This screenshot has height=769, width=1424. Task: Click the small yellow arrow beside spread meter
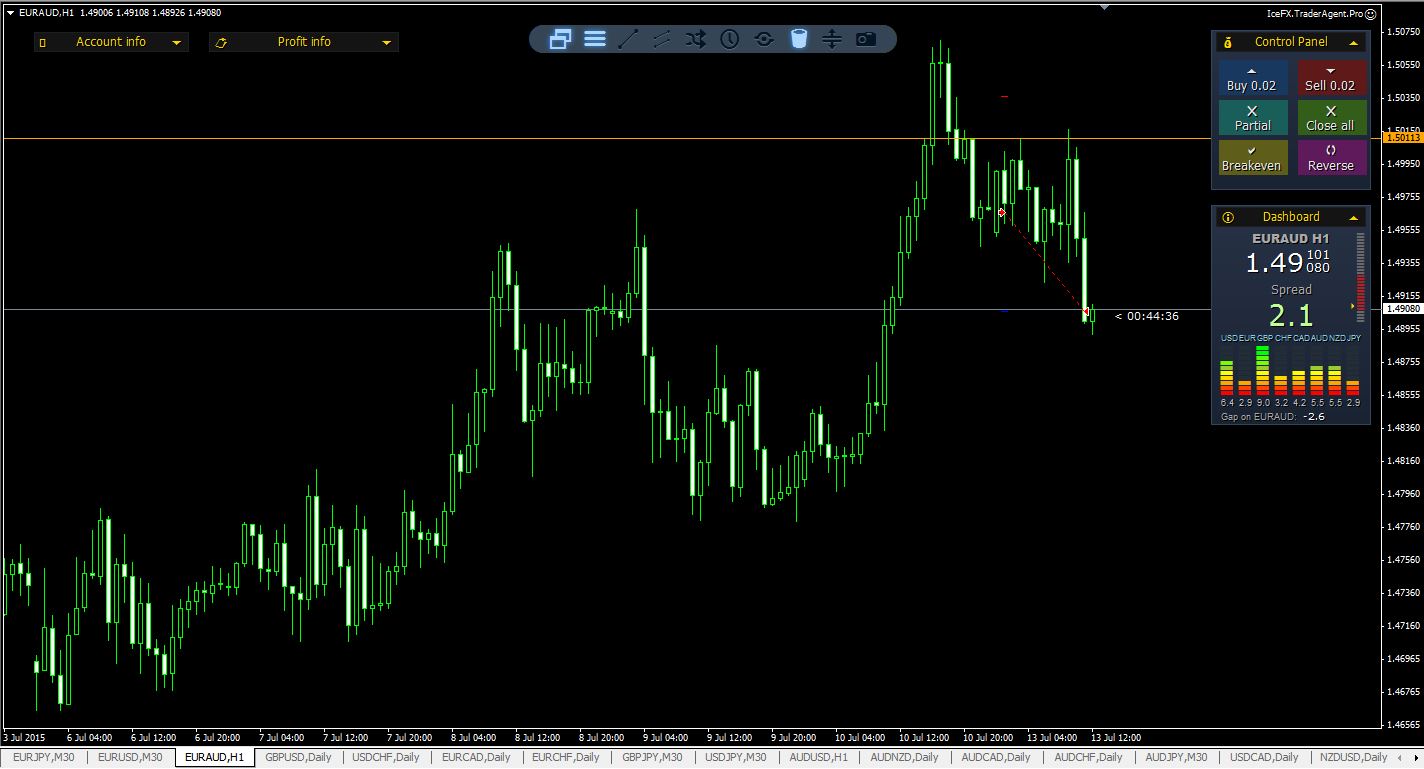tap(1353, 306)
